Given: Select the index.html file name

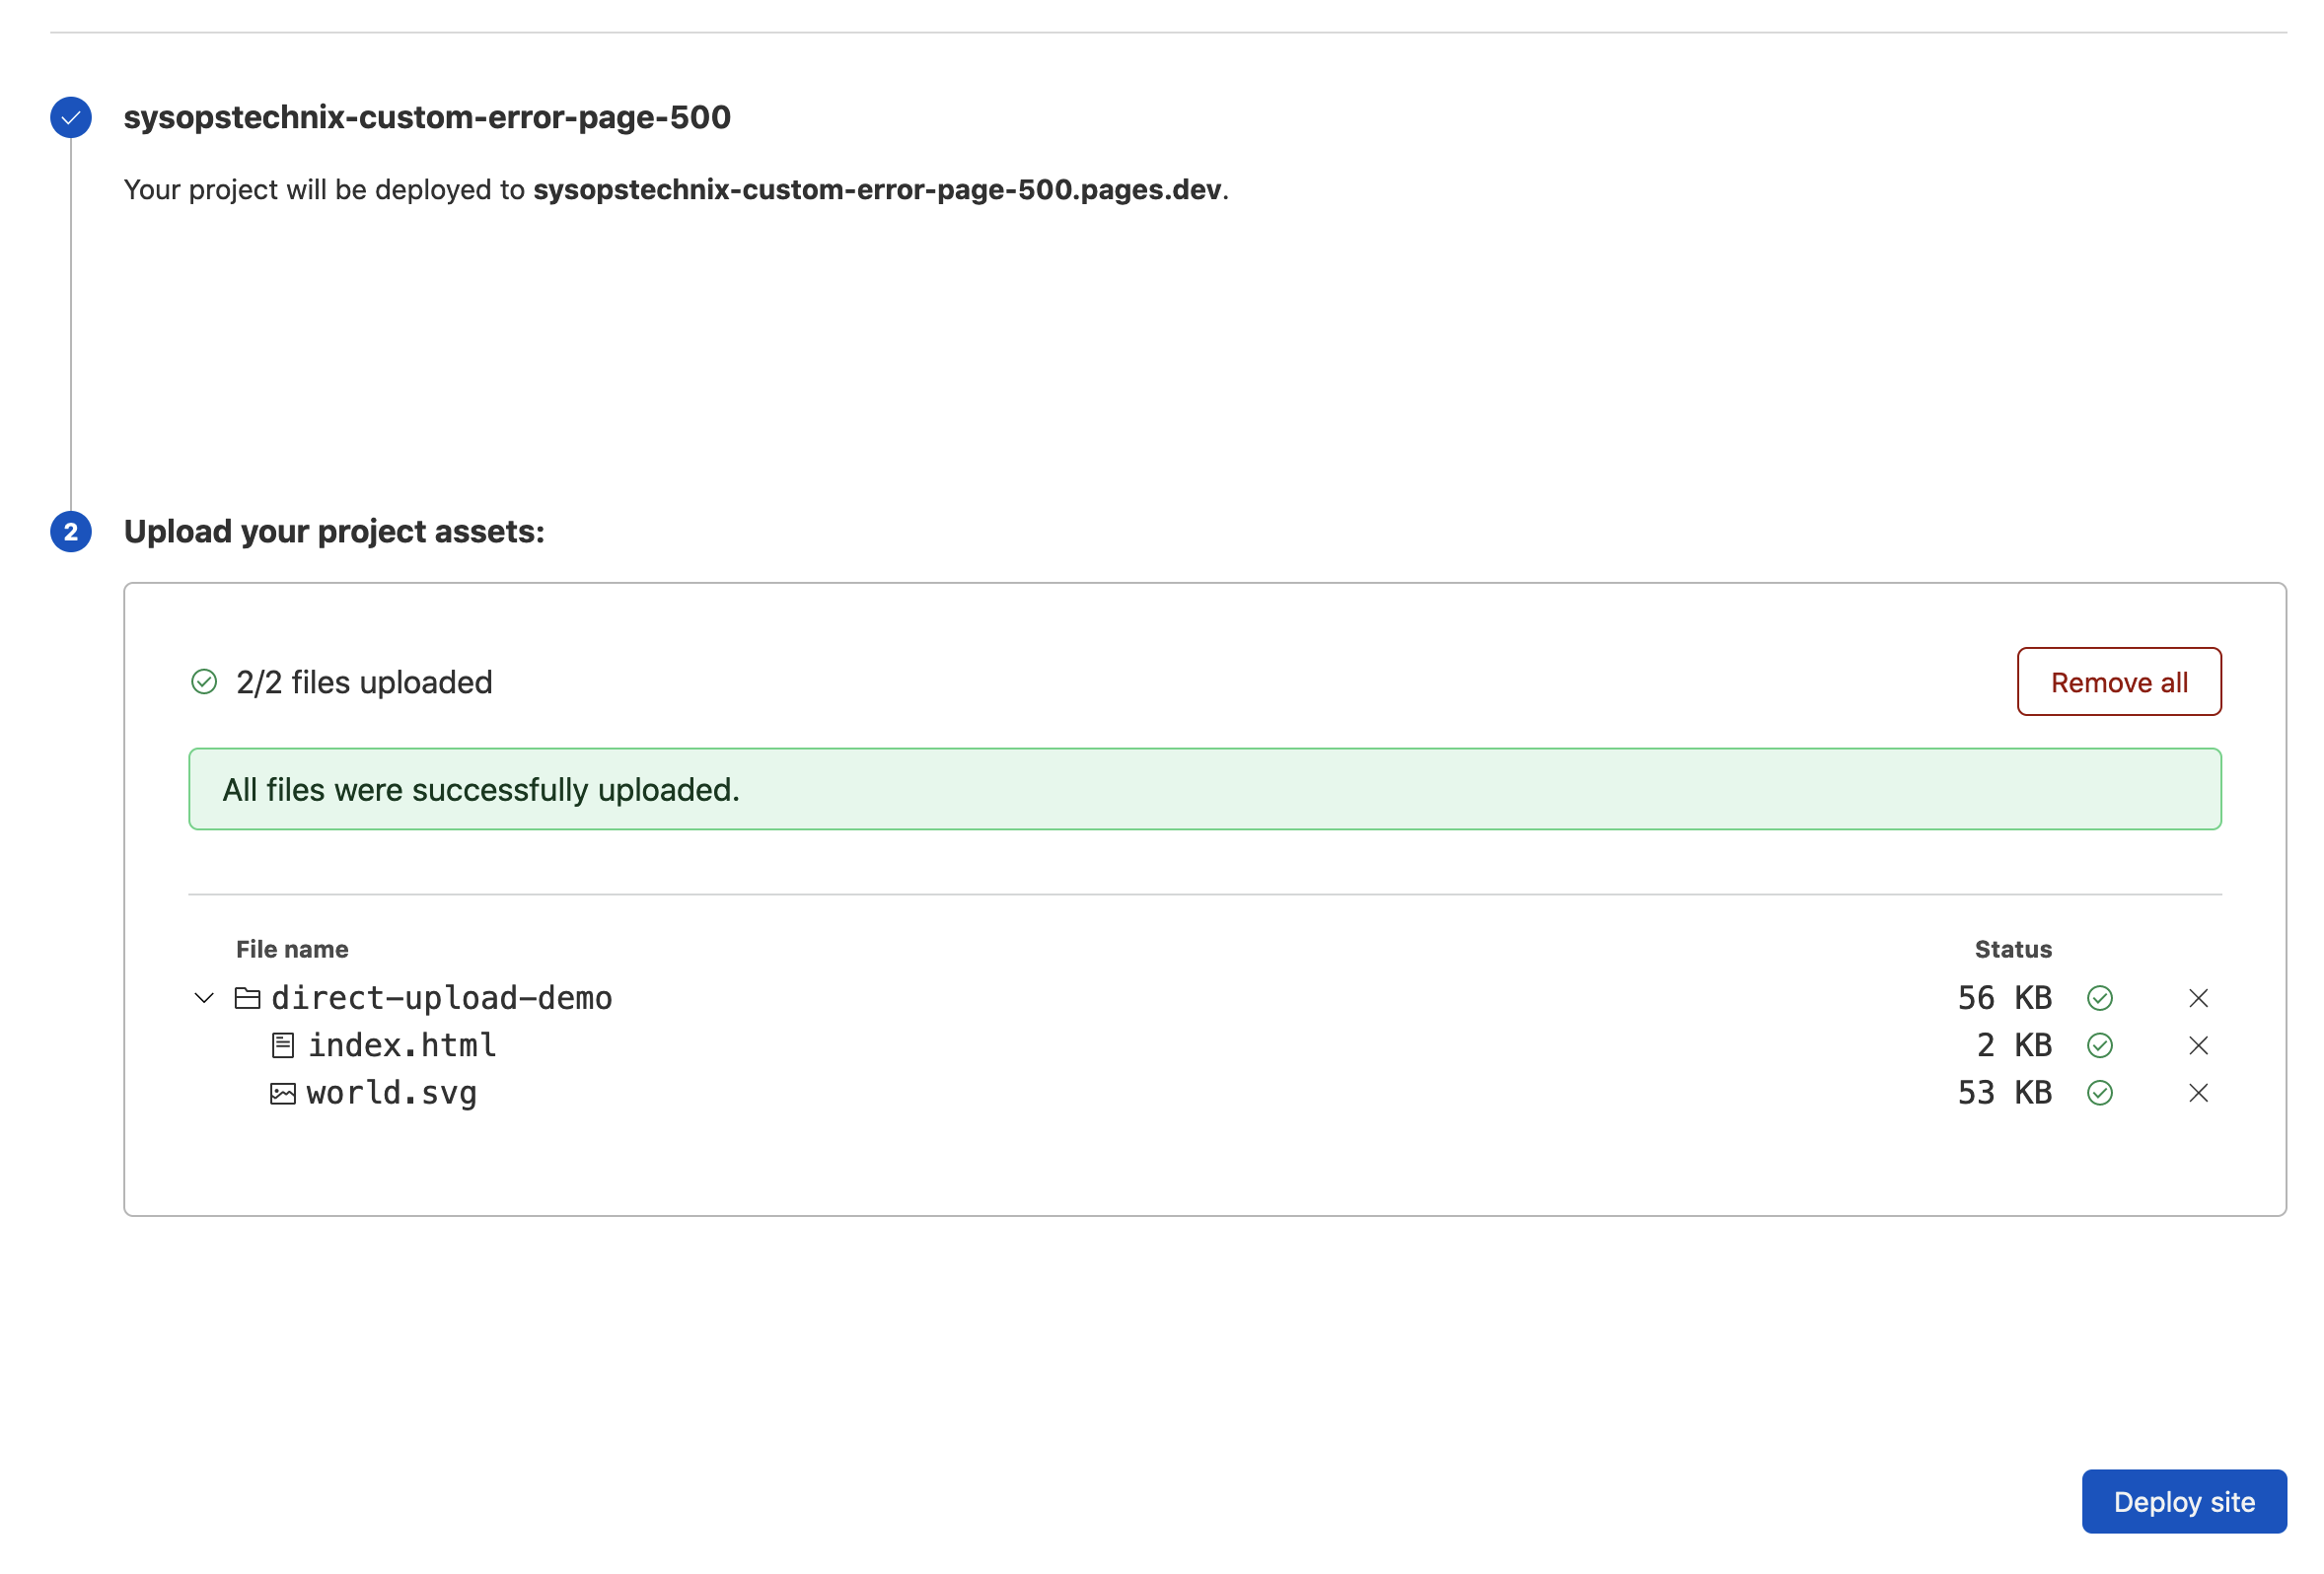Looking at the screenshot, I should (402, 1046).
